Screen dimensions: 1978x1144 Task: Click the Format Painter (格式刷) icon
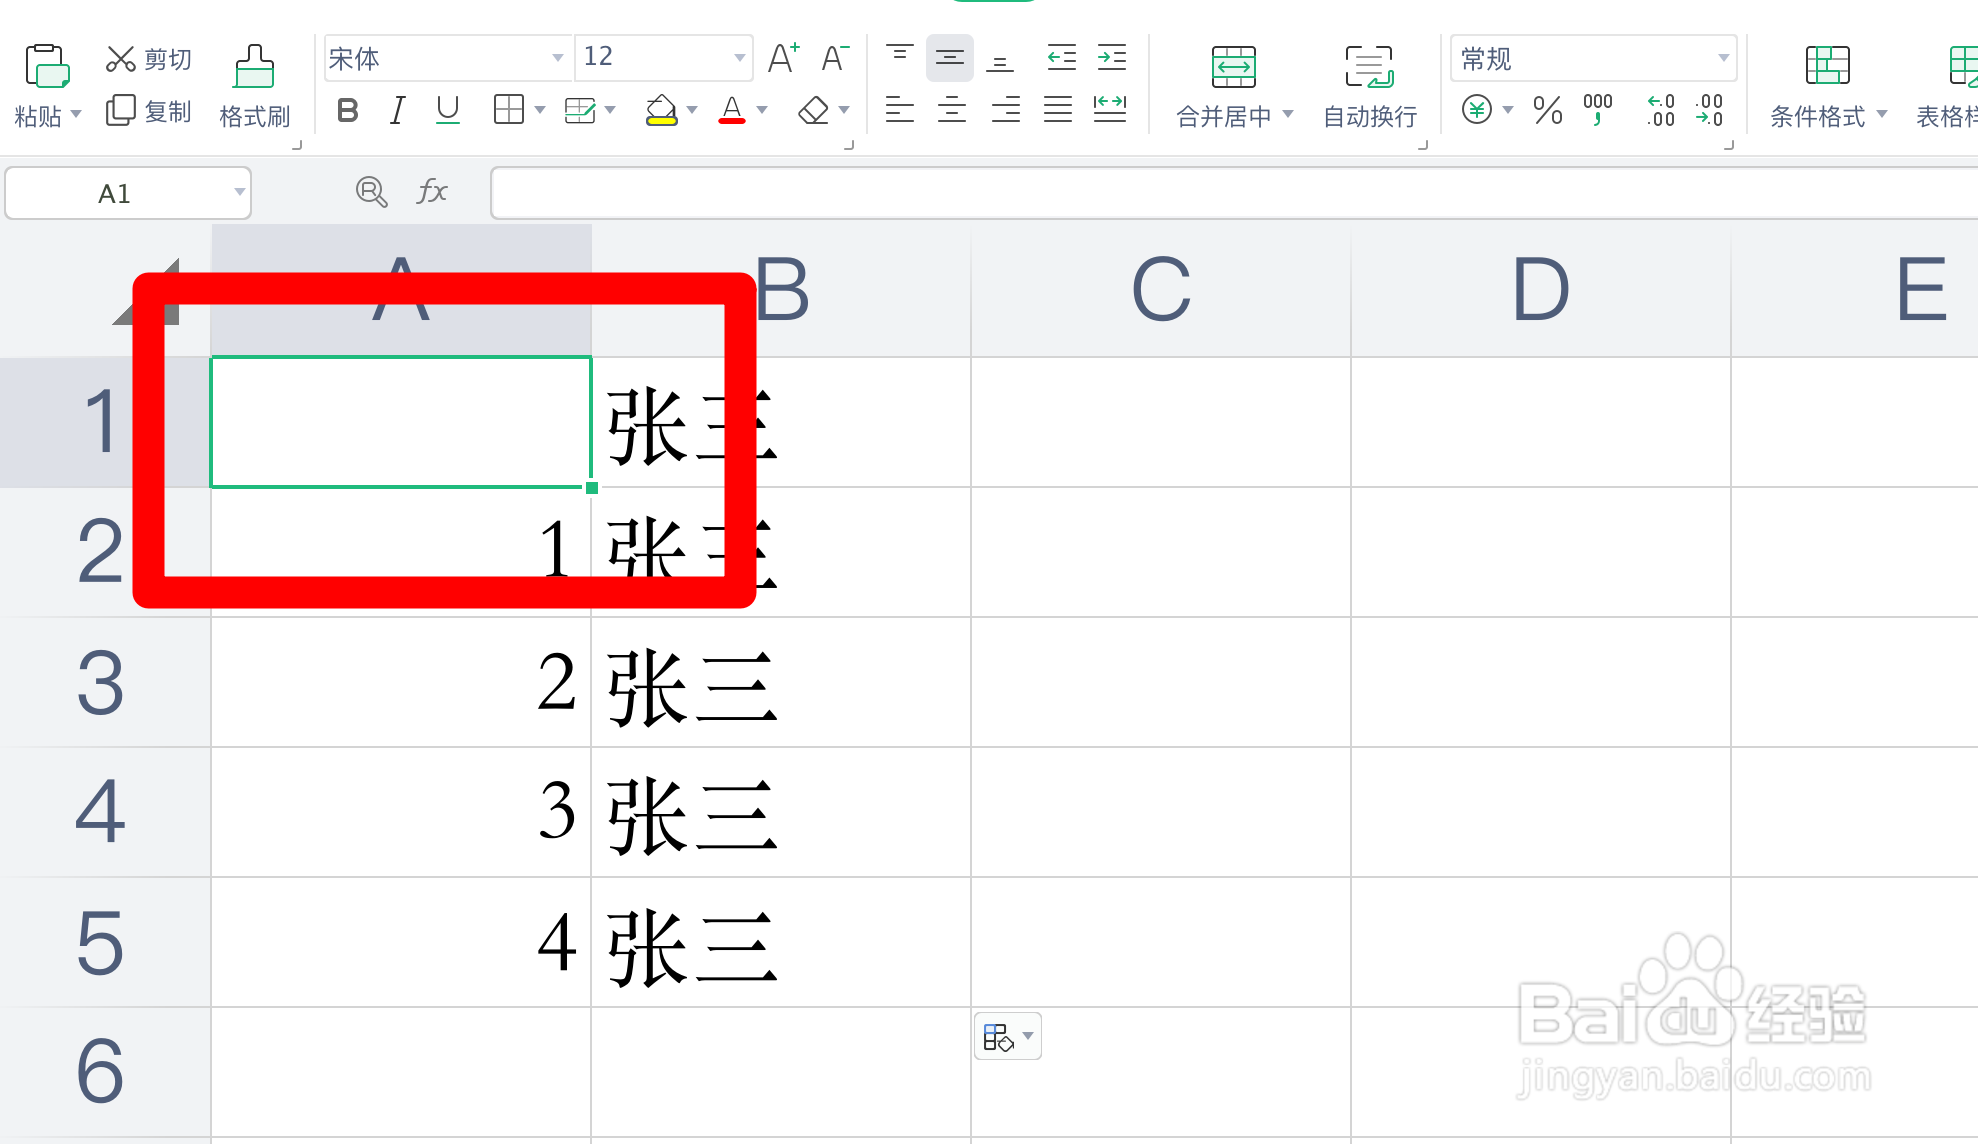[254, 67]
